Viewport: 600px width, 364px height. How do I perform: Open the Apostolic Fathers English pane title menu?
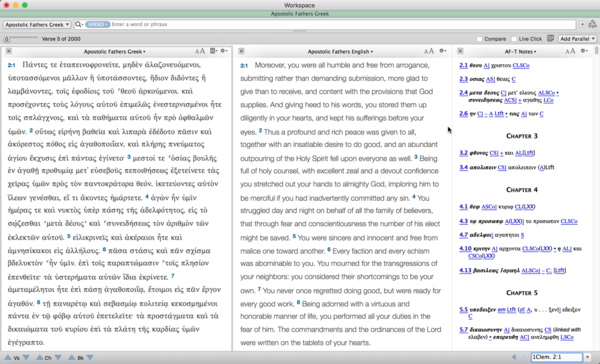click(x=340, y=51)
